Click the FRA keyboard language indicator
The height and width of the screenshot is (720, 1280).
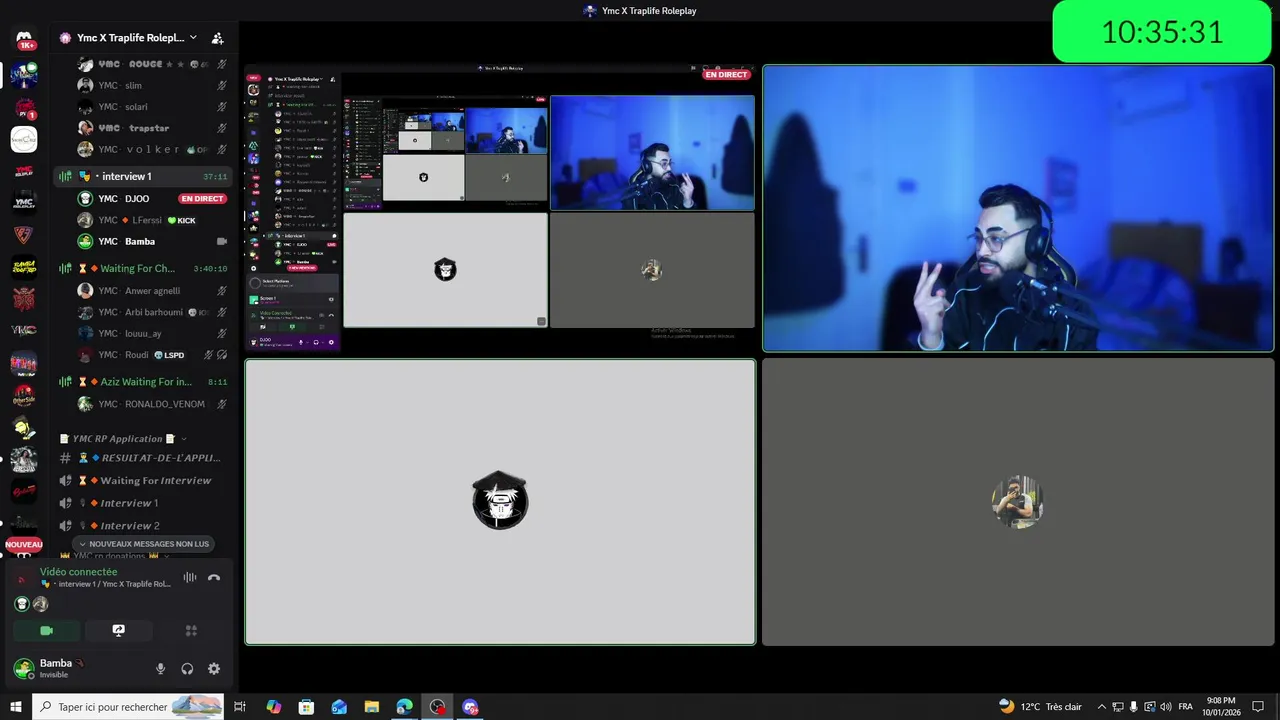coord(1185,707)
